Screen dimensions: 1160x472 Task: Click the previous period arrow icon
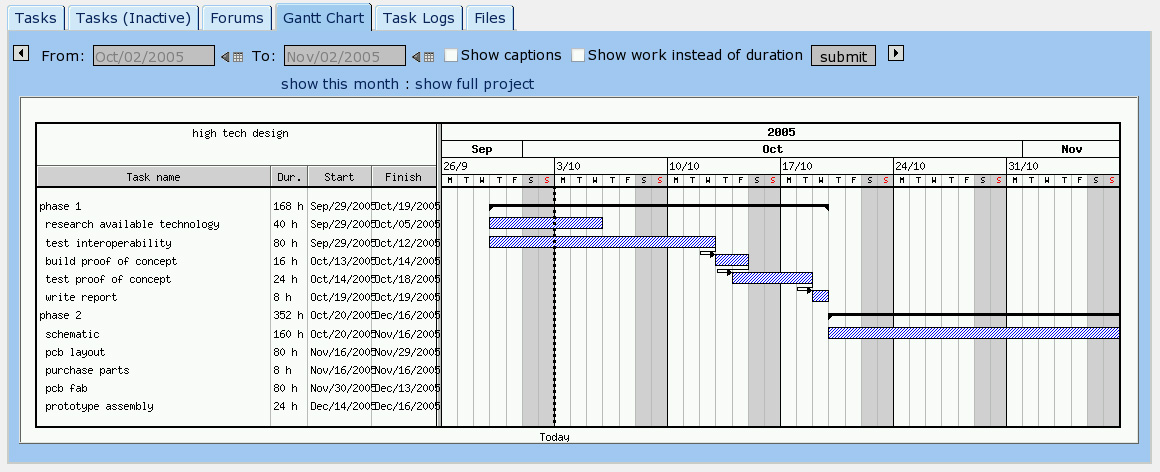click(x=19, y=54)
